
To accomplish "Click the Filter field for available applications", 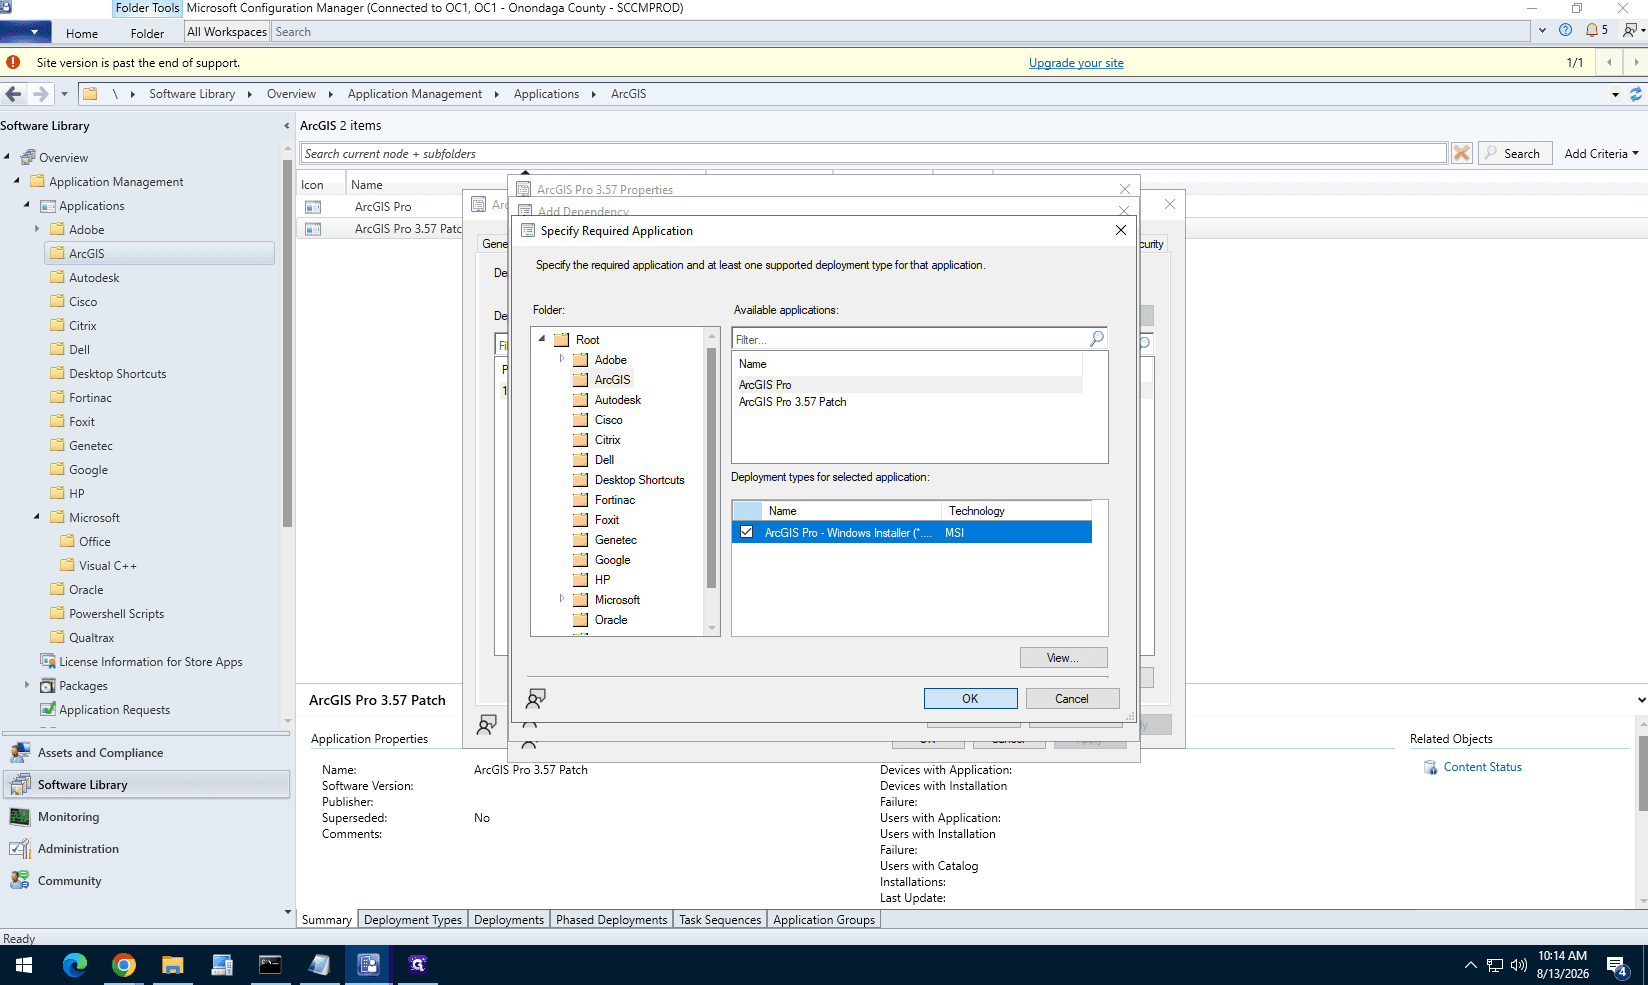I will click(x=910, y=339).
